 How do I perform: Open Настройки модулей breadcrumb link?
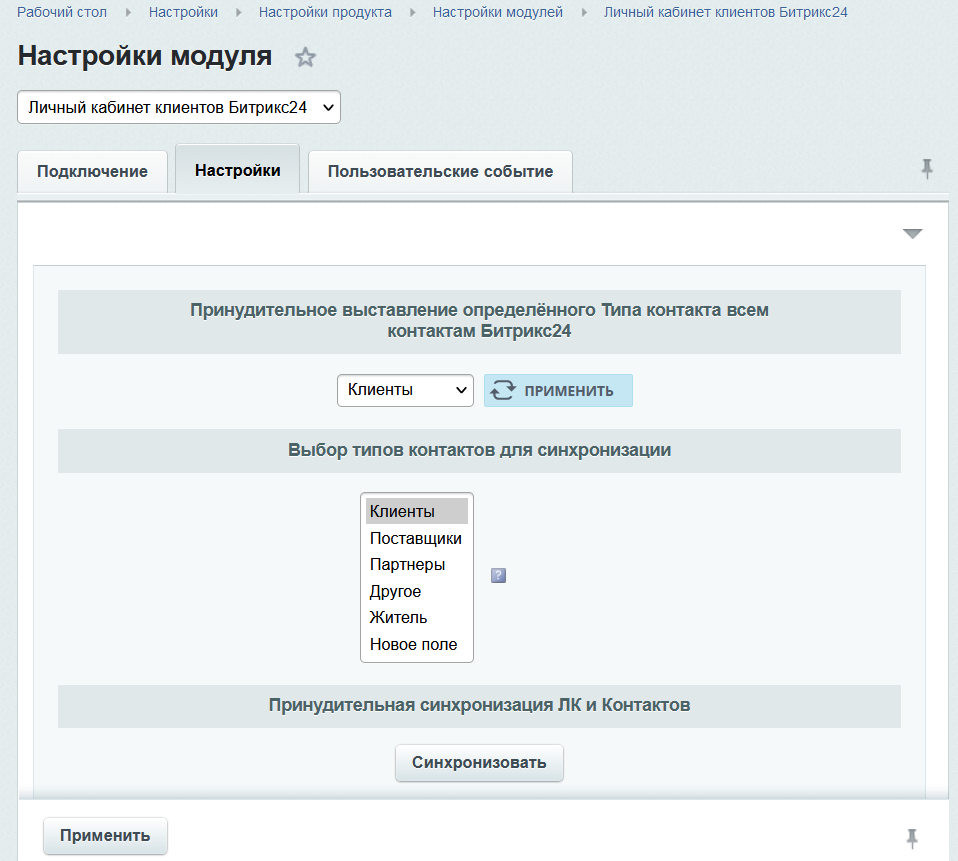497,12
